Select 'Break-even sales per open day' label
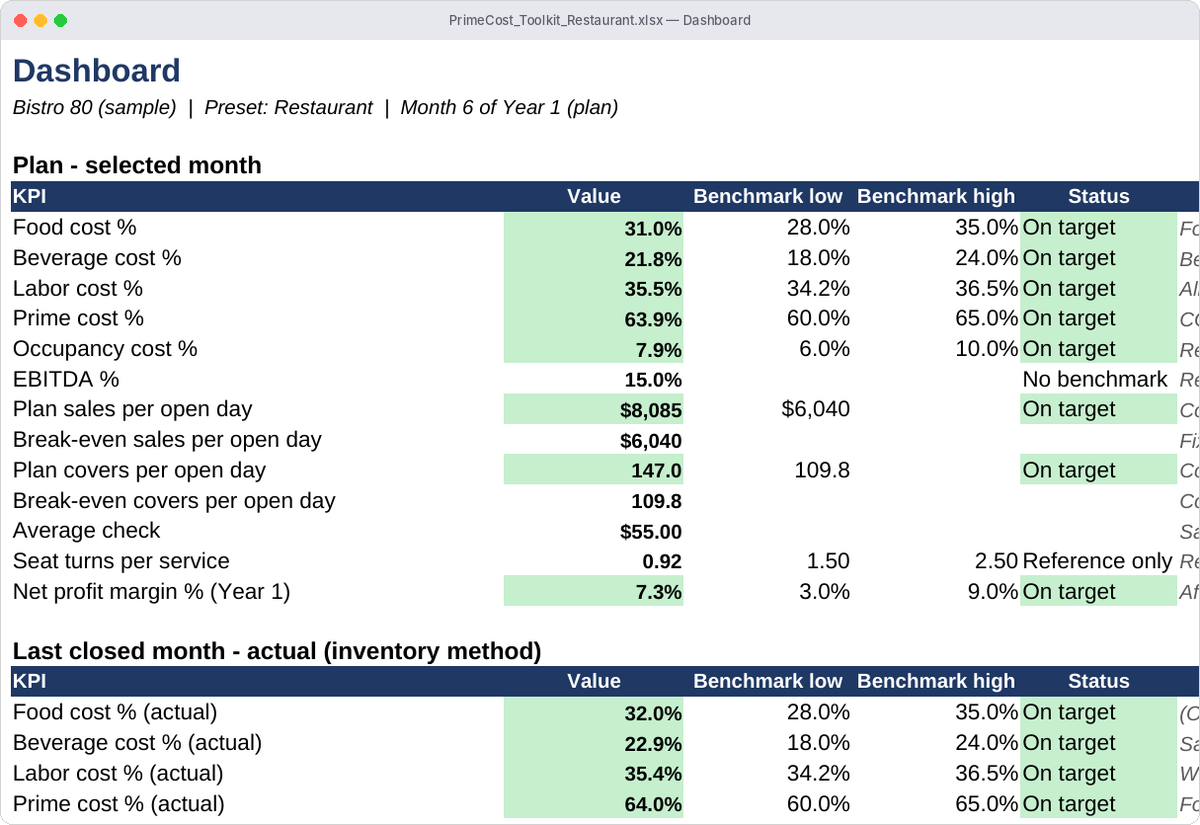 coord(168,440)
